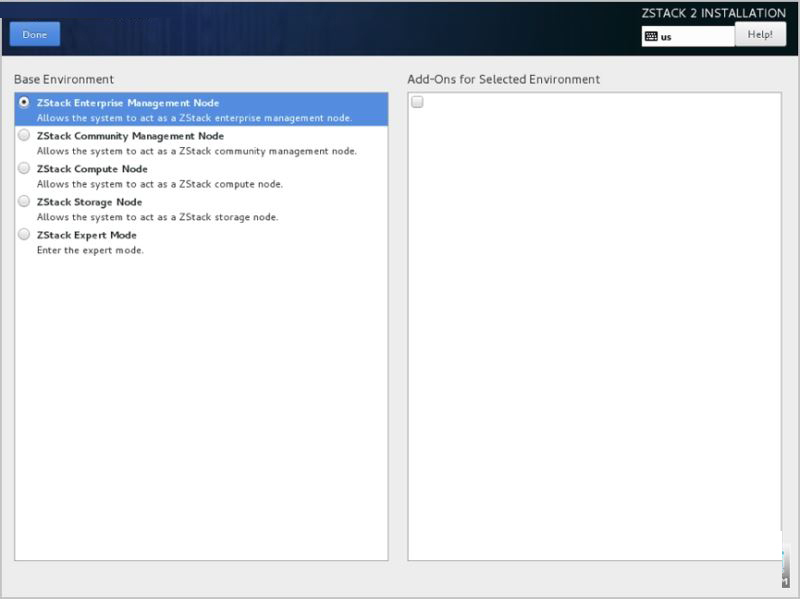The width and height of the screenshot is (800, 599).
Task: Click the Done button
Action: (35, 34)
